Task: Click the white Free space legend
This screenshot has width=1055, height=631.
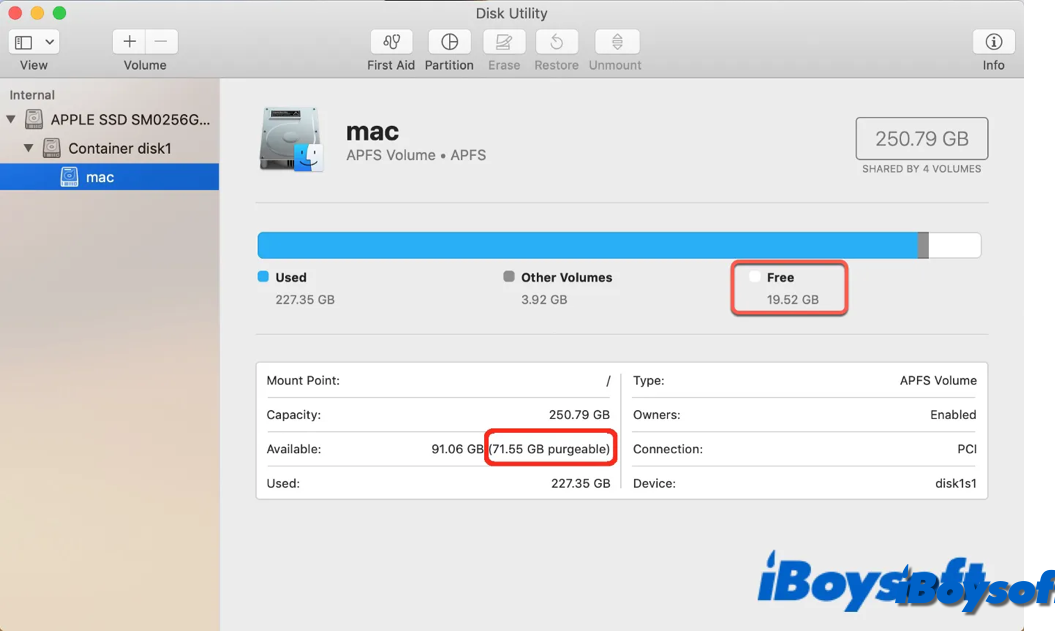Action: tap(755, 277)
